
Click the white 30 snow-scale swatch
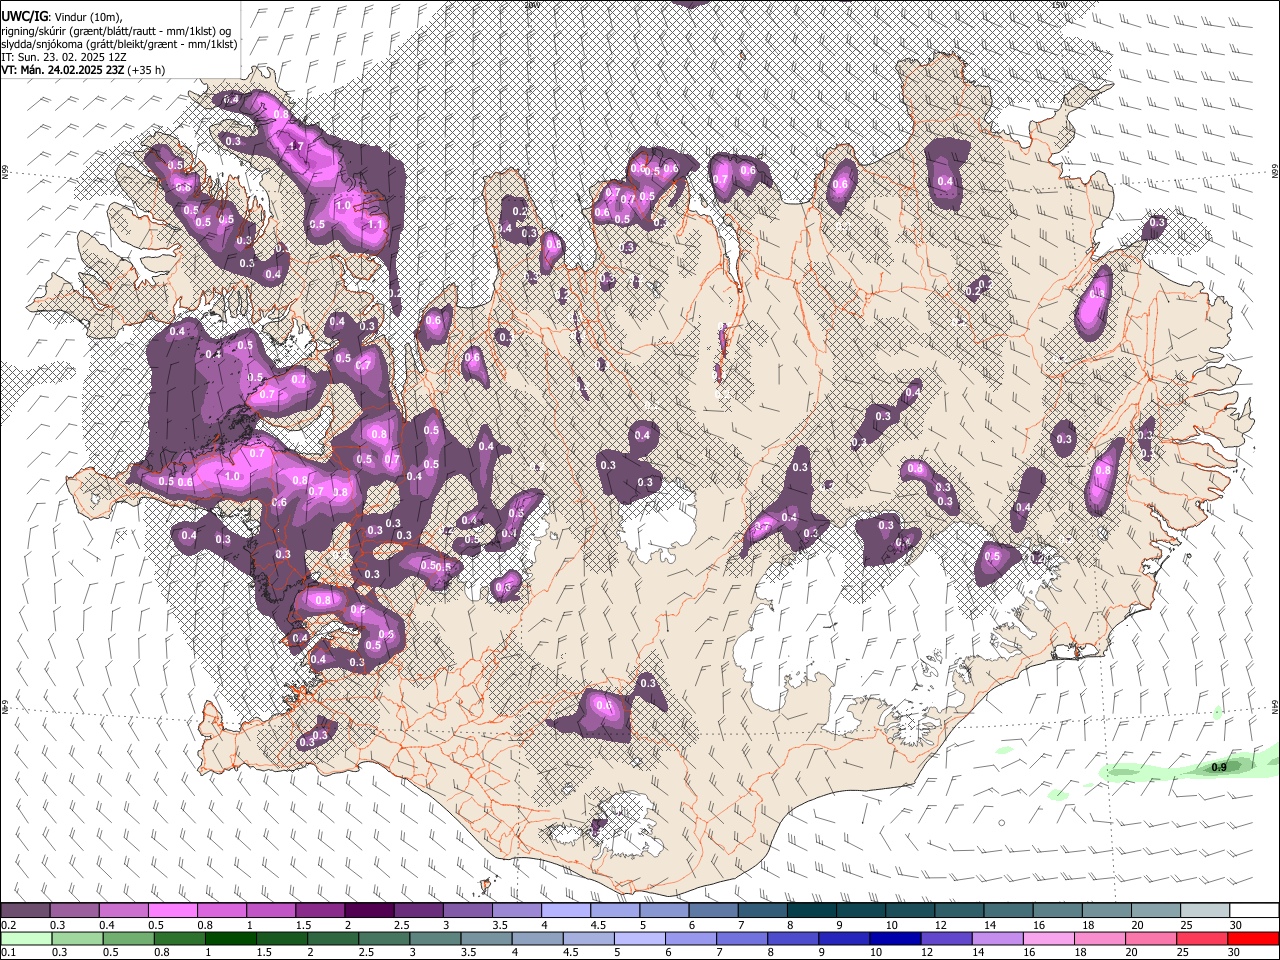point(1254,911)
